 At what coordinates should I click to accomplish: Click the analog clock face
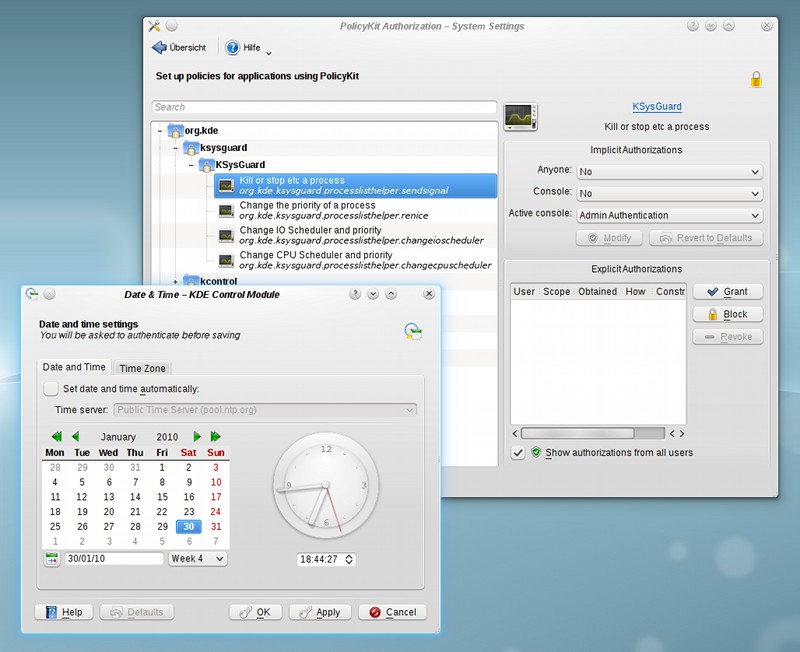(326, 486)
